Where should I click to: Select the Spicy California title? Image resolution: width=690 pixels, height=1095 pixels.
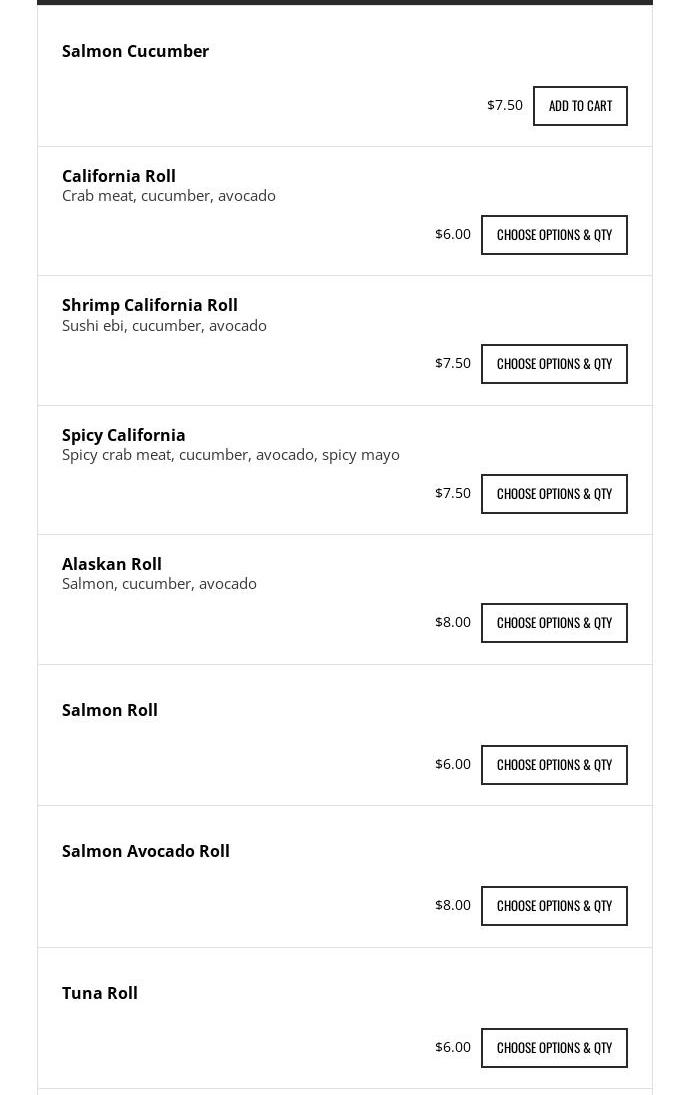(124, 435)
